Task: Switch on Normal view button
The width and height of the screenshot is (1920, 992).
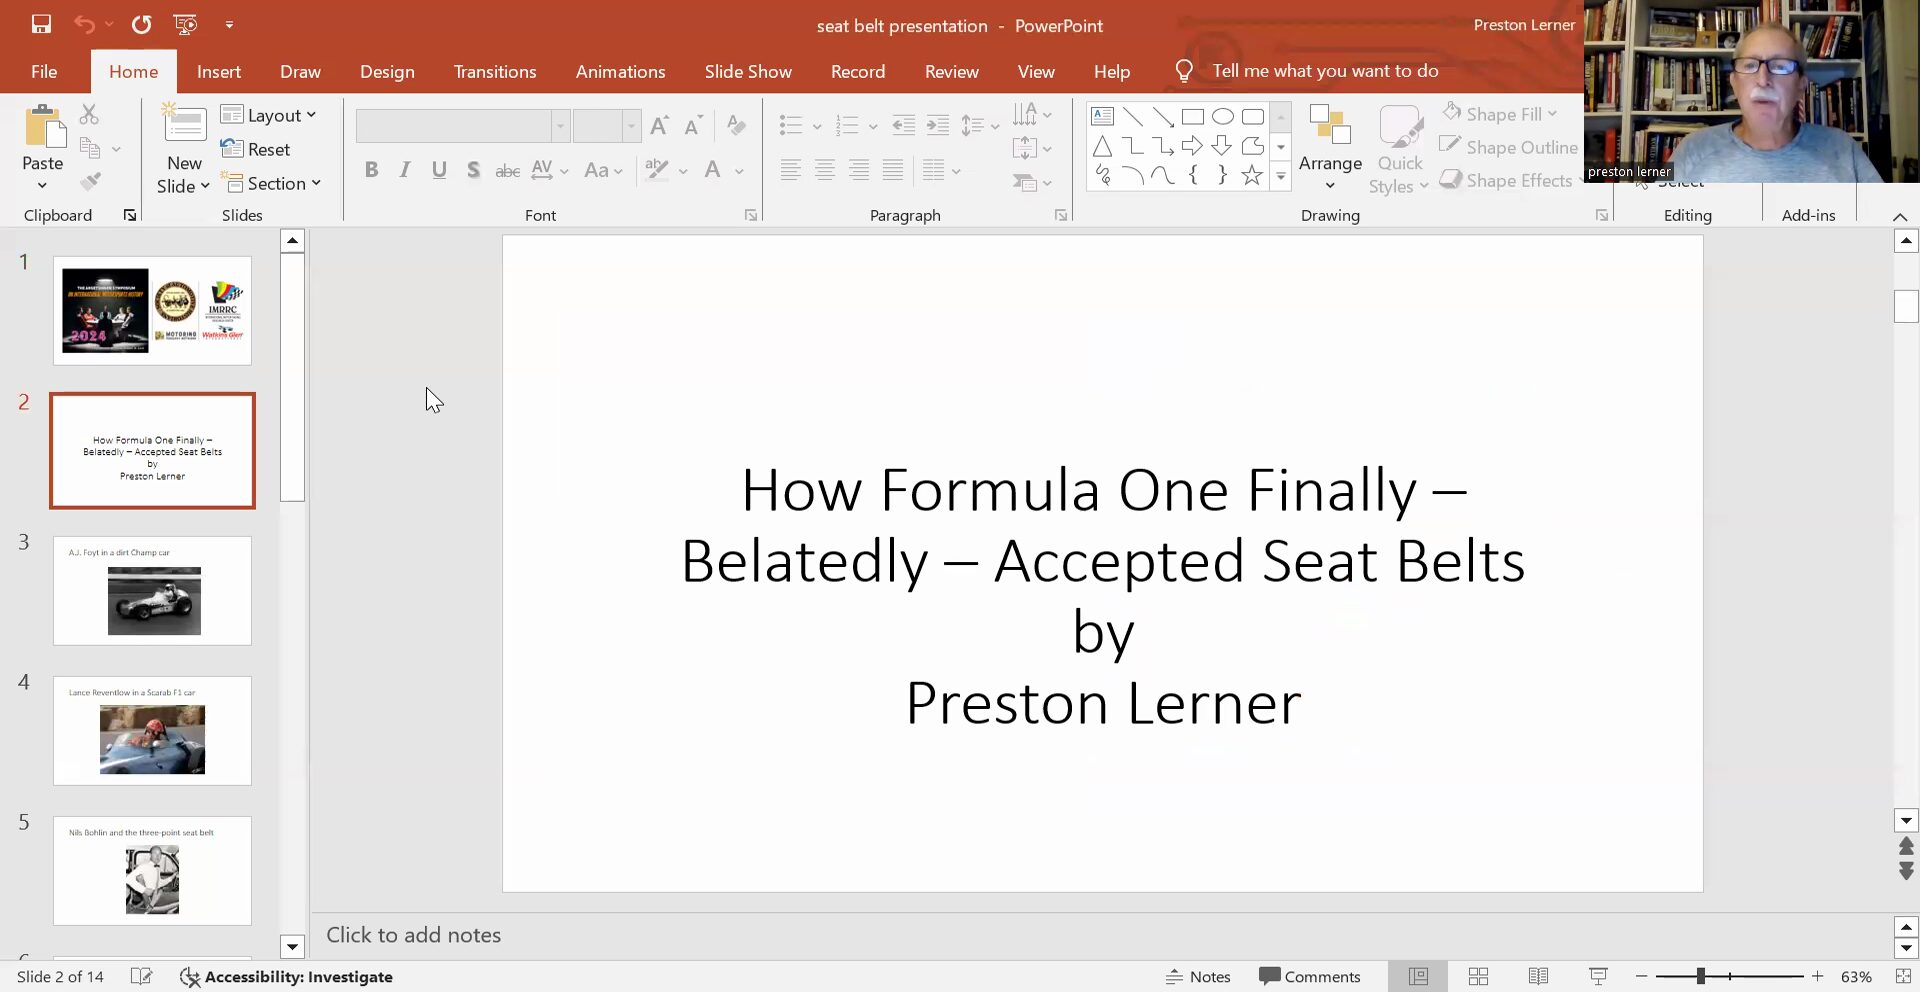Action: (x=1418, y=976)
